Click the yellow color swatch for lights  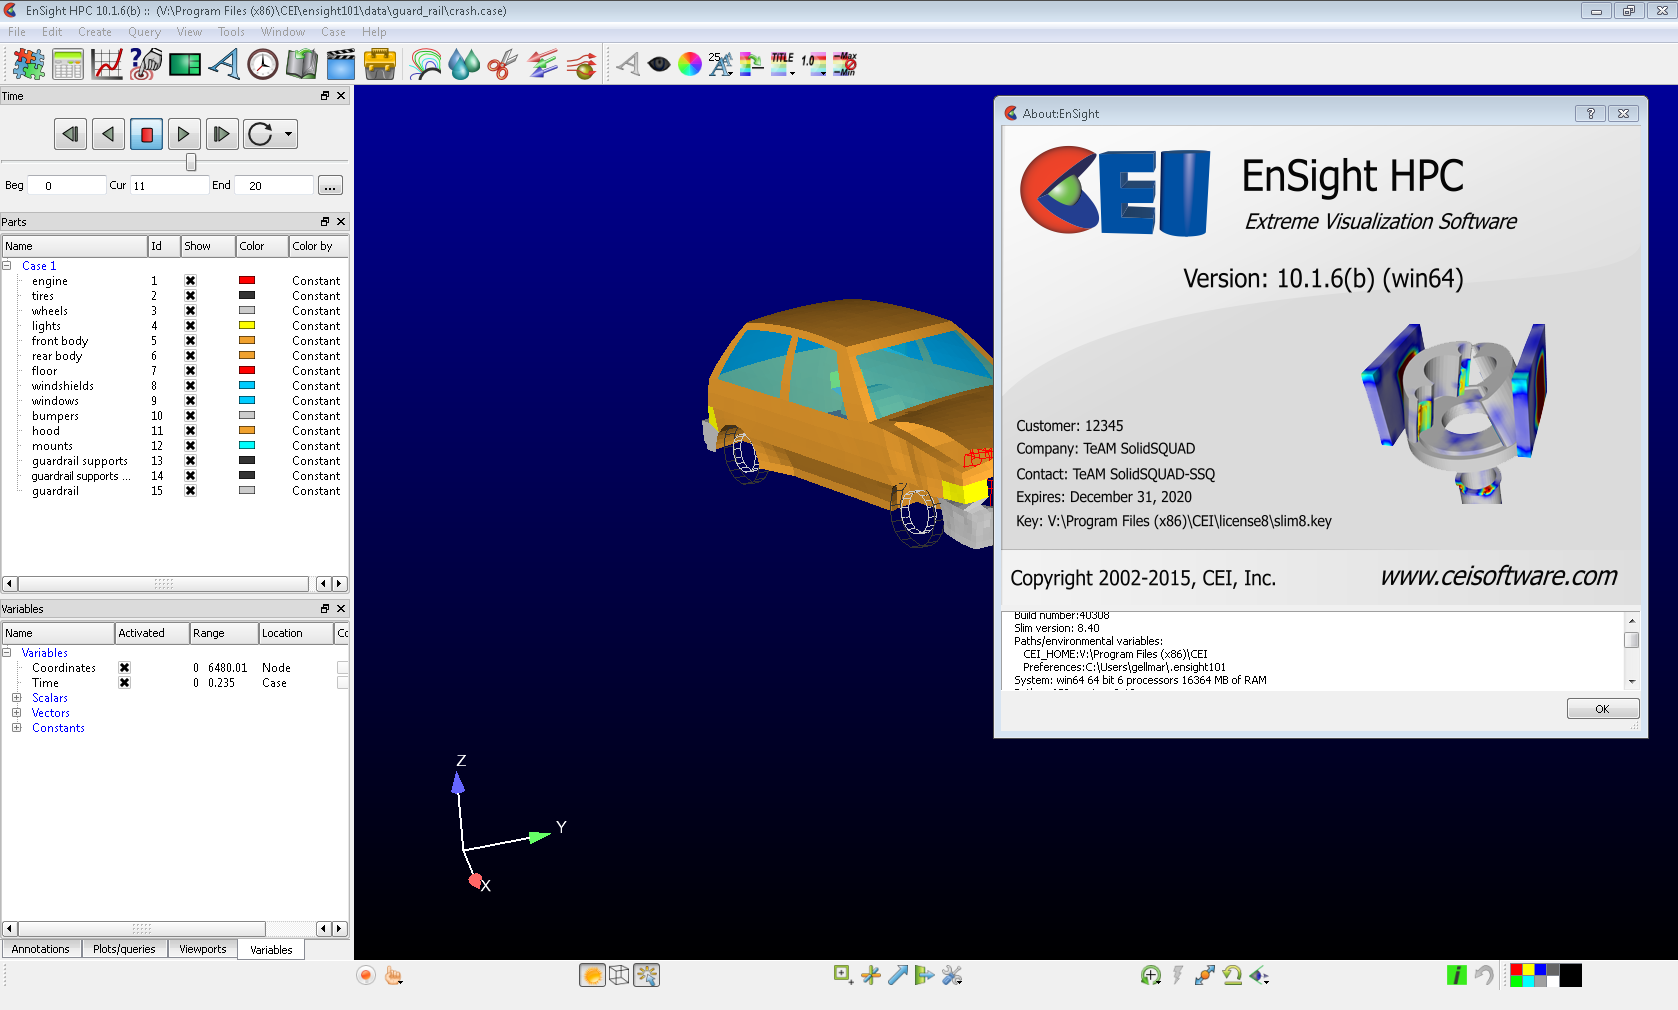pyautogui.click(x=247, y=326)
